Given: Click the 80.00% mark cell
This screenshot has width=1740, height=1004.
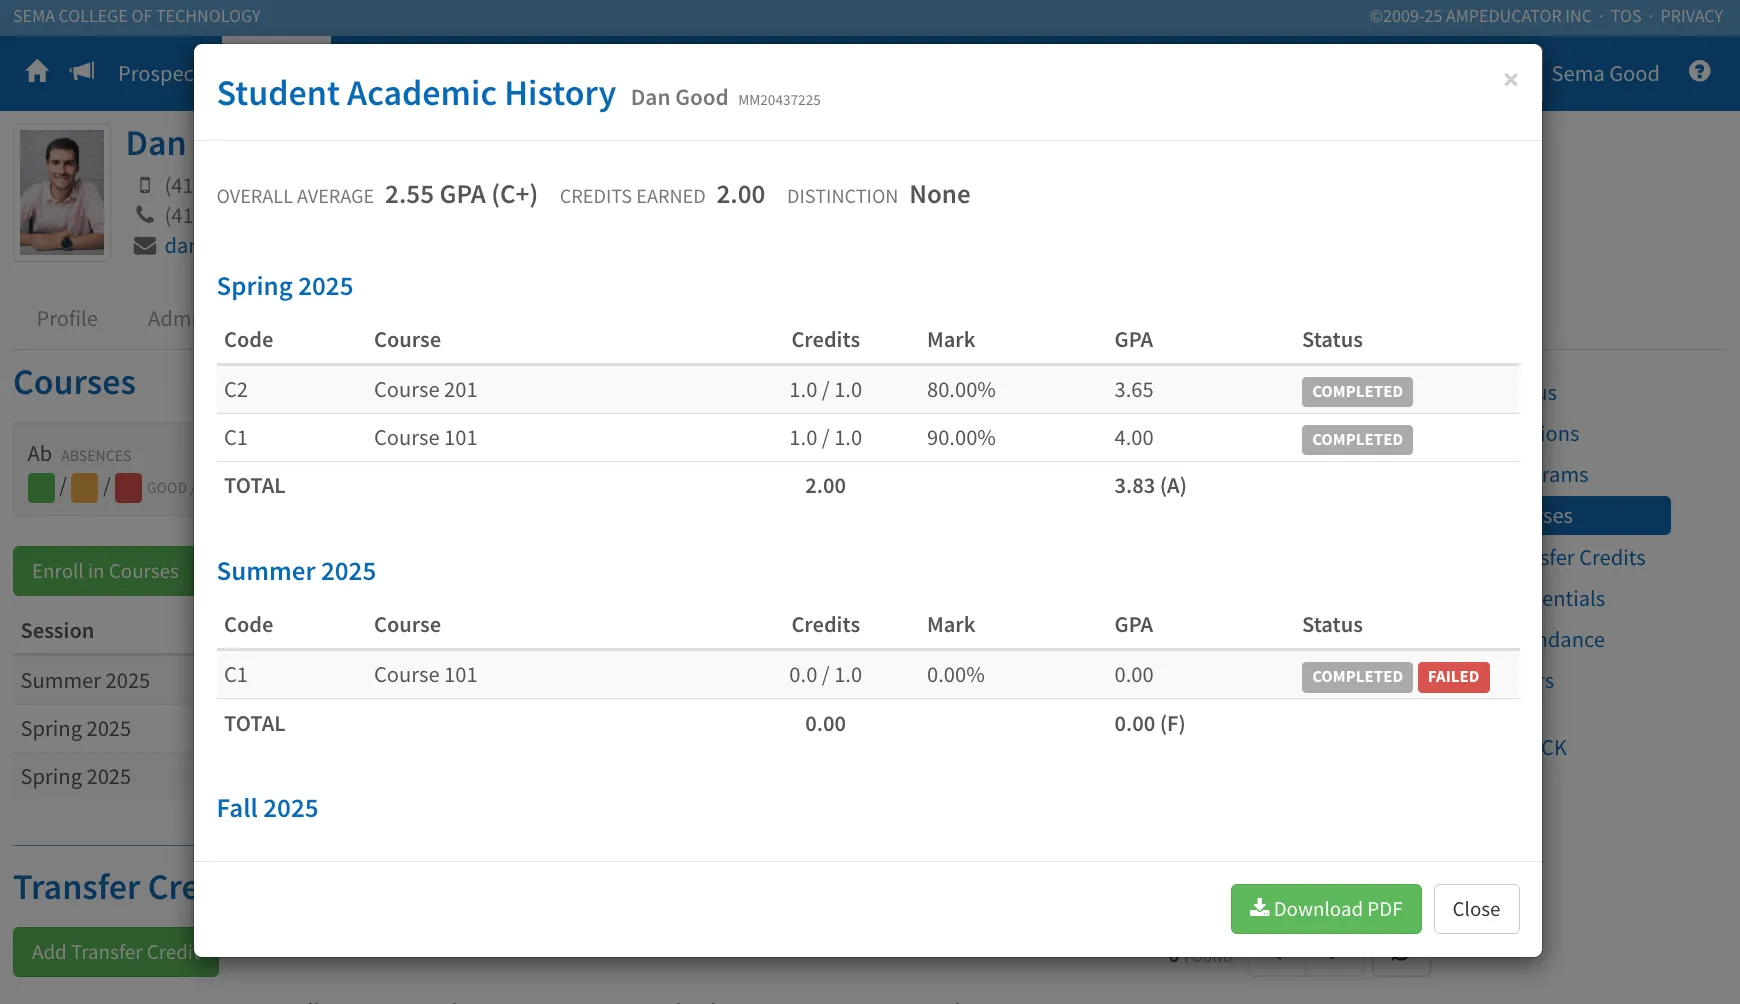Looking at the screenshot, I should pos(961,390).
